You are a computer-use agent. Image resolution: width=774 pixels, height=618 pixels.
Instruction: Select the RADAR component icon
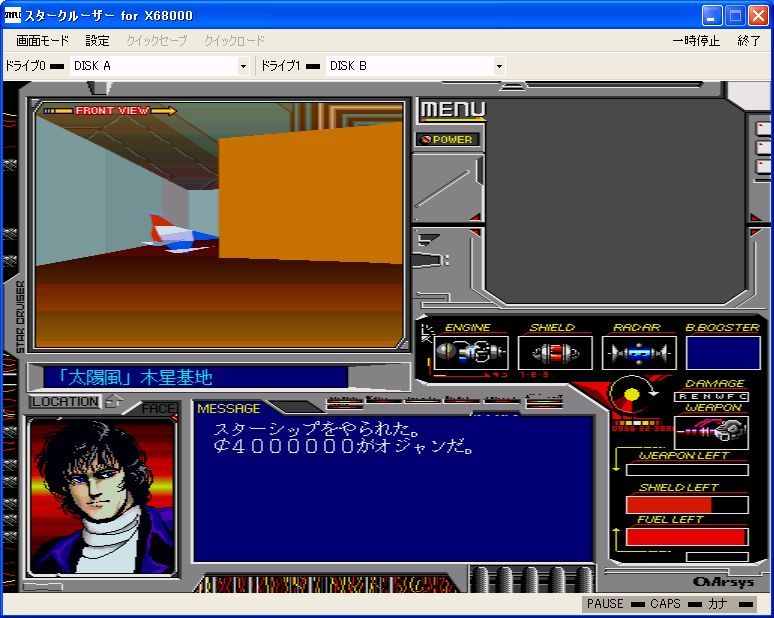coord(639,352)
